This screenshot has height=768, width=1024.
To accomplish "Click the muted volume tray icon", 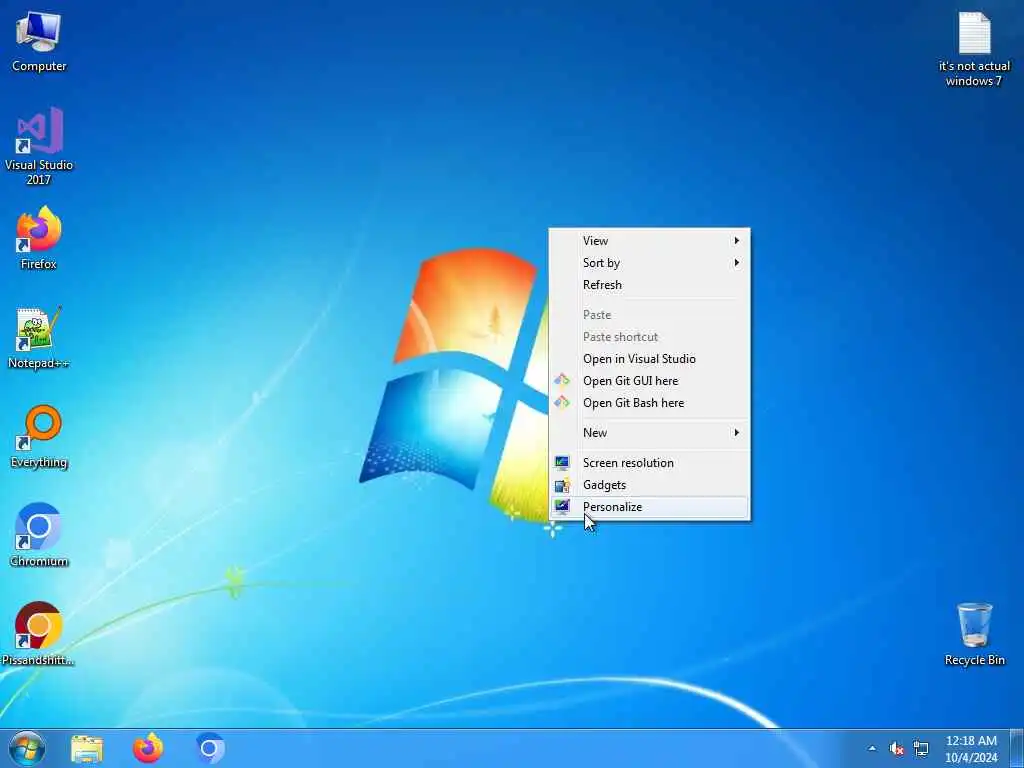I will (x=897, y=748).
